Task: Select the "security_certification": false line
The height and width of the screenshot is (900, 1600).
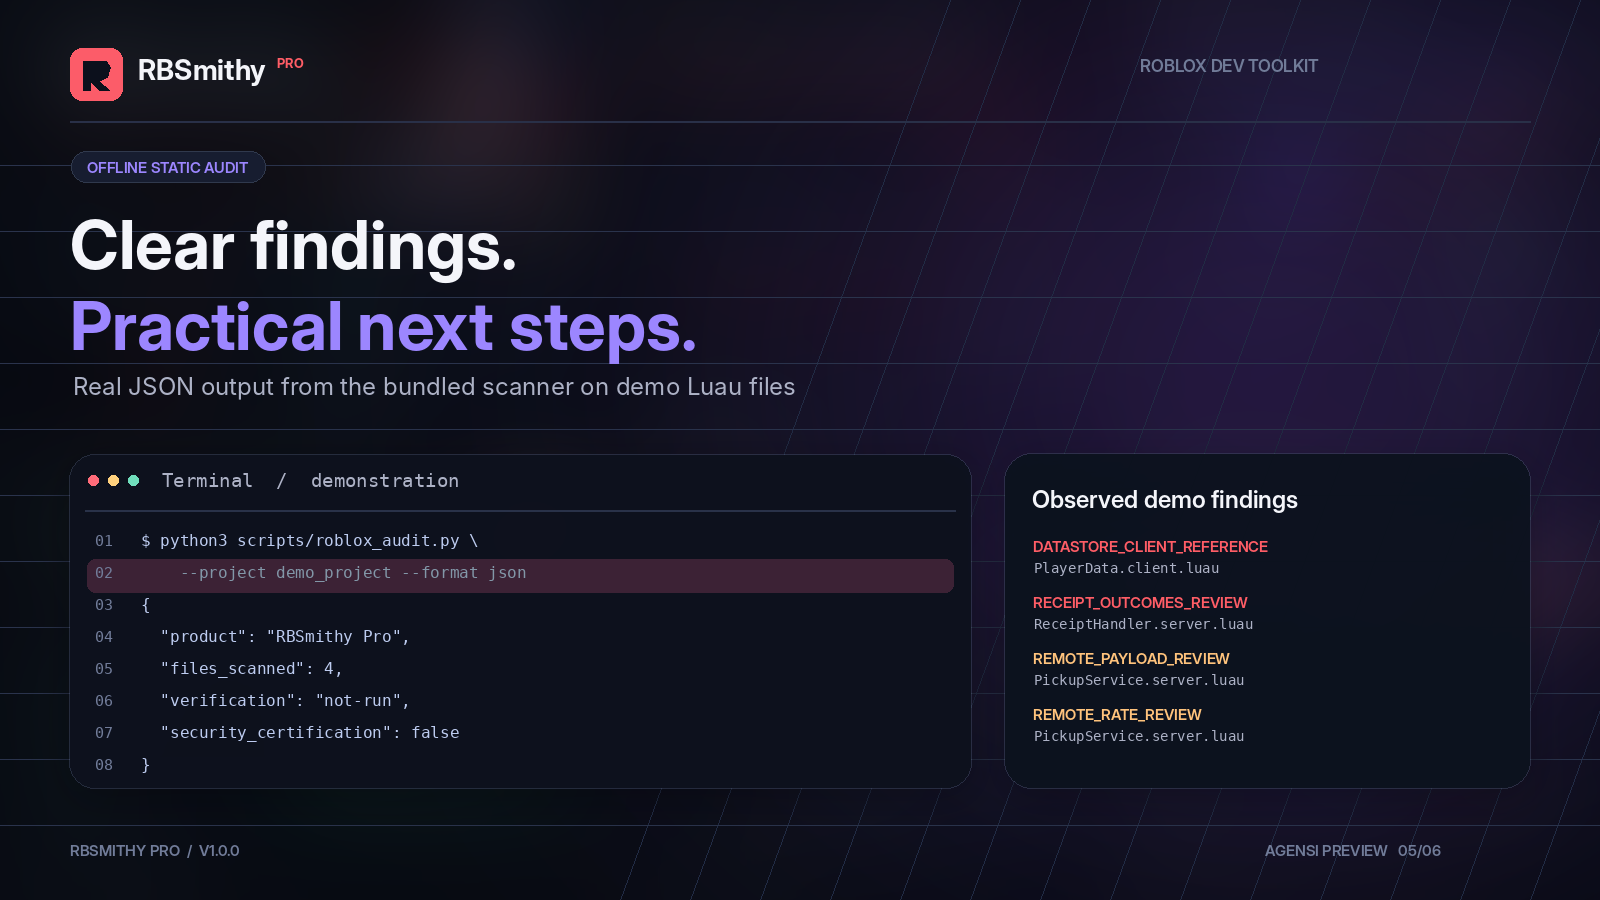Action: pyautogui.click(x=310, y=733)
